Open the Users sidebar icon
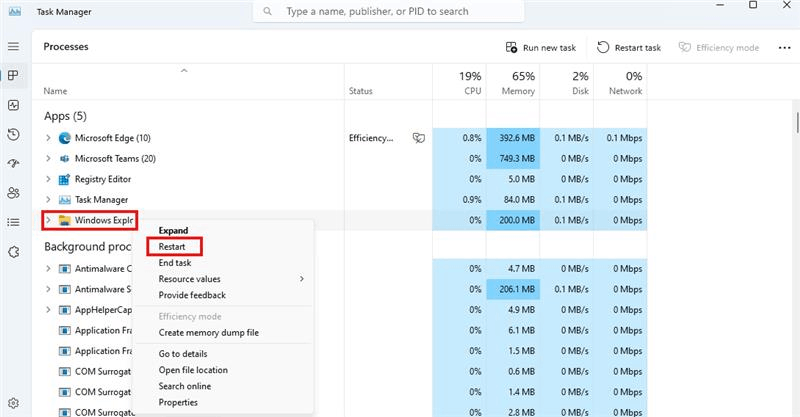 (x=13, y=193)
